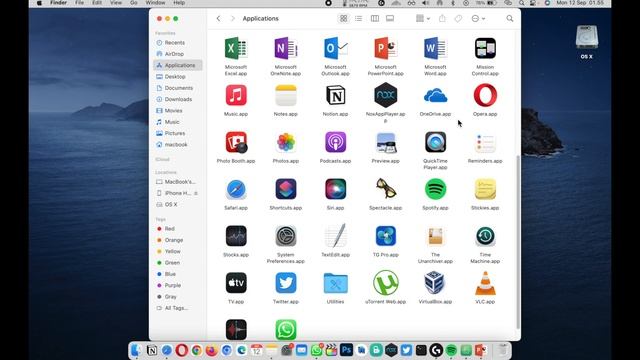This screenshot has width=640, height=360.
Task: Open Microsoft Excel.app icon
Action: click(x=236, y=48)
